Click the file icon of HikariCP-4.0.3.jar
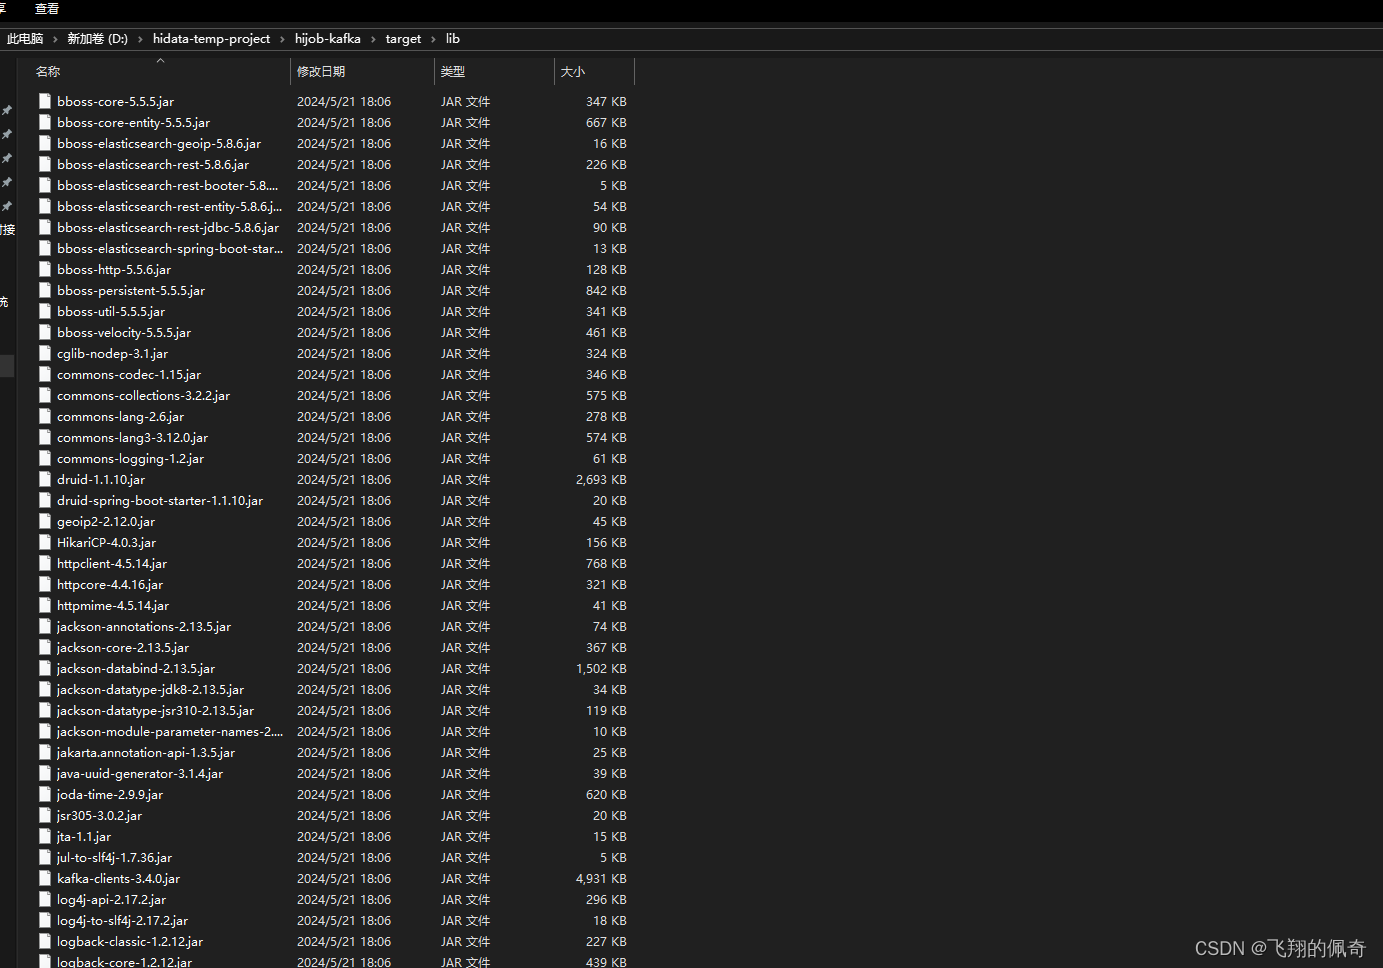This screenshot has height=968, width=1383. coord(45,542)
